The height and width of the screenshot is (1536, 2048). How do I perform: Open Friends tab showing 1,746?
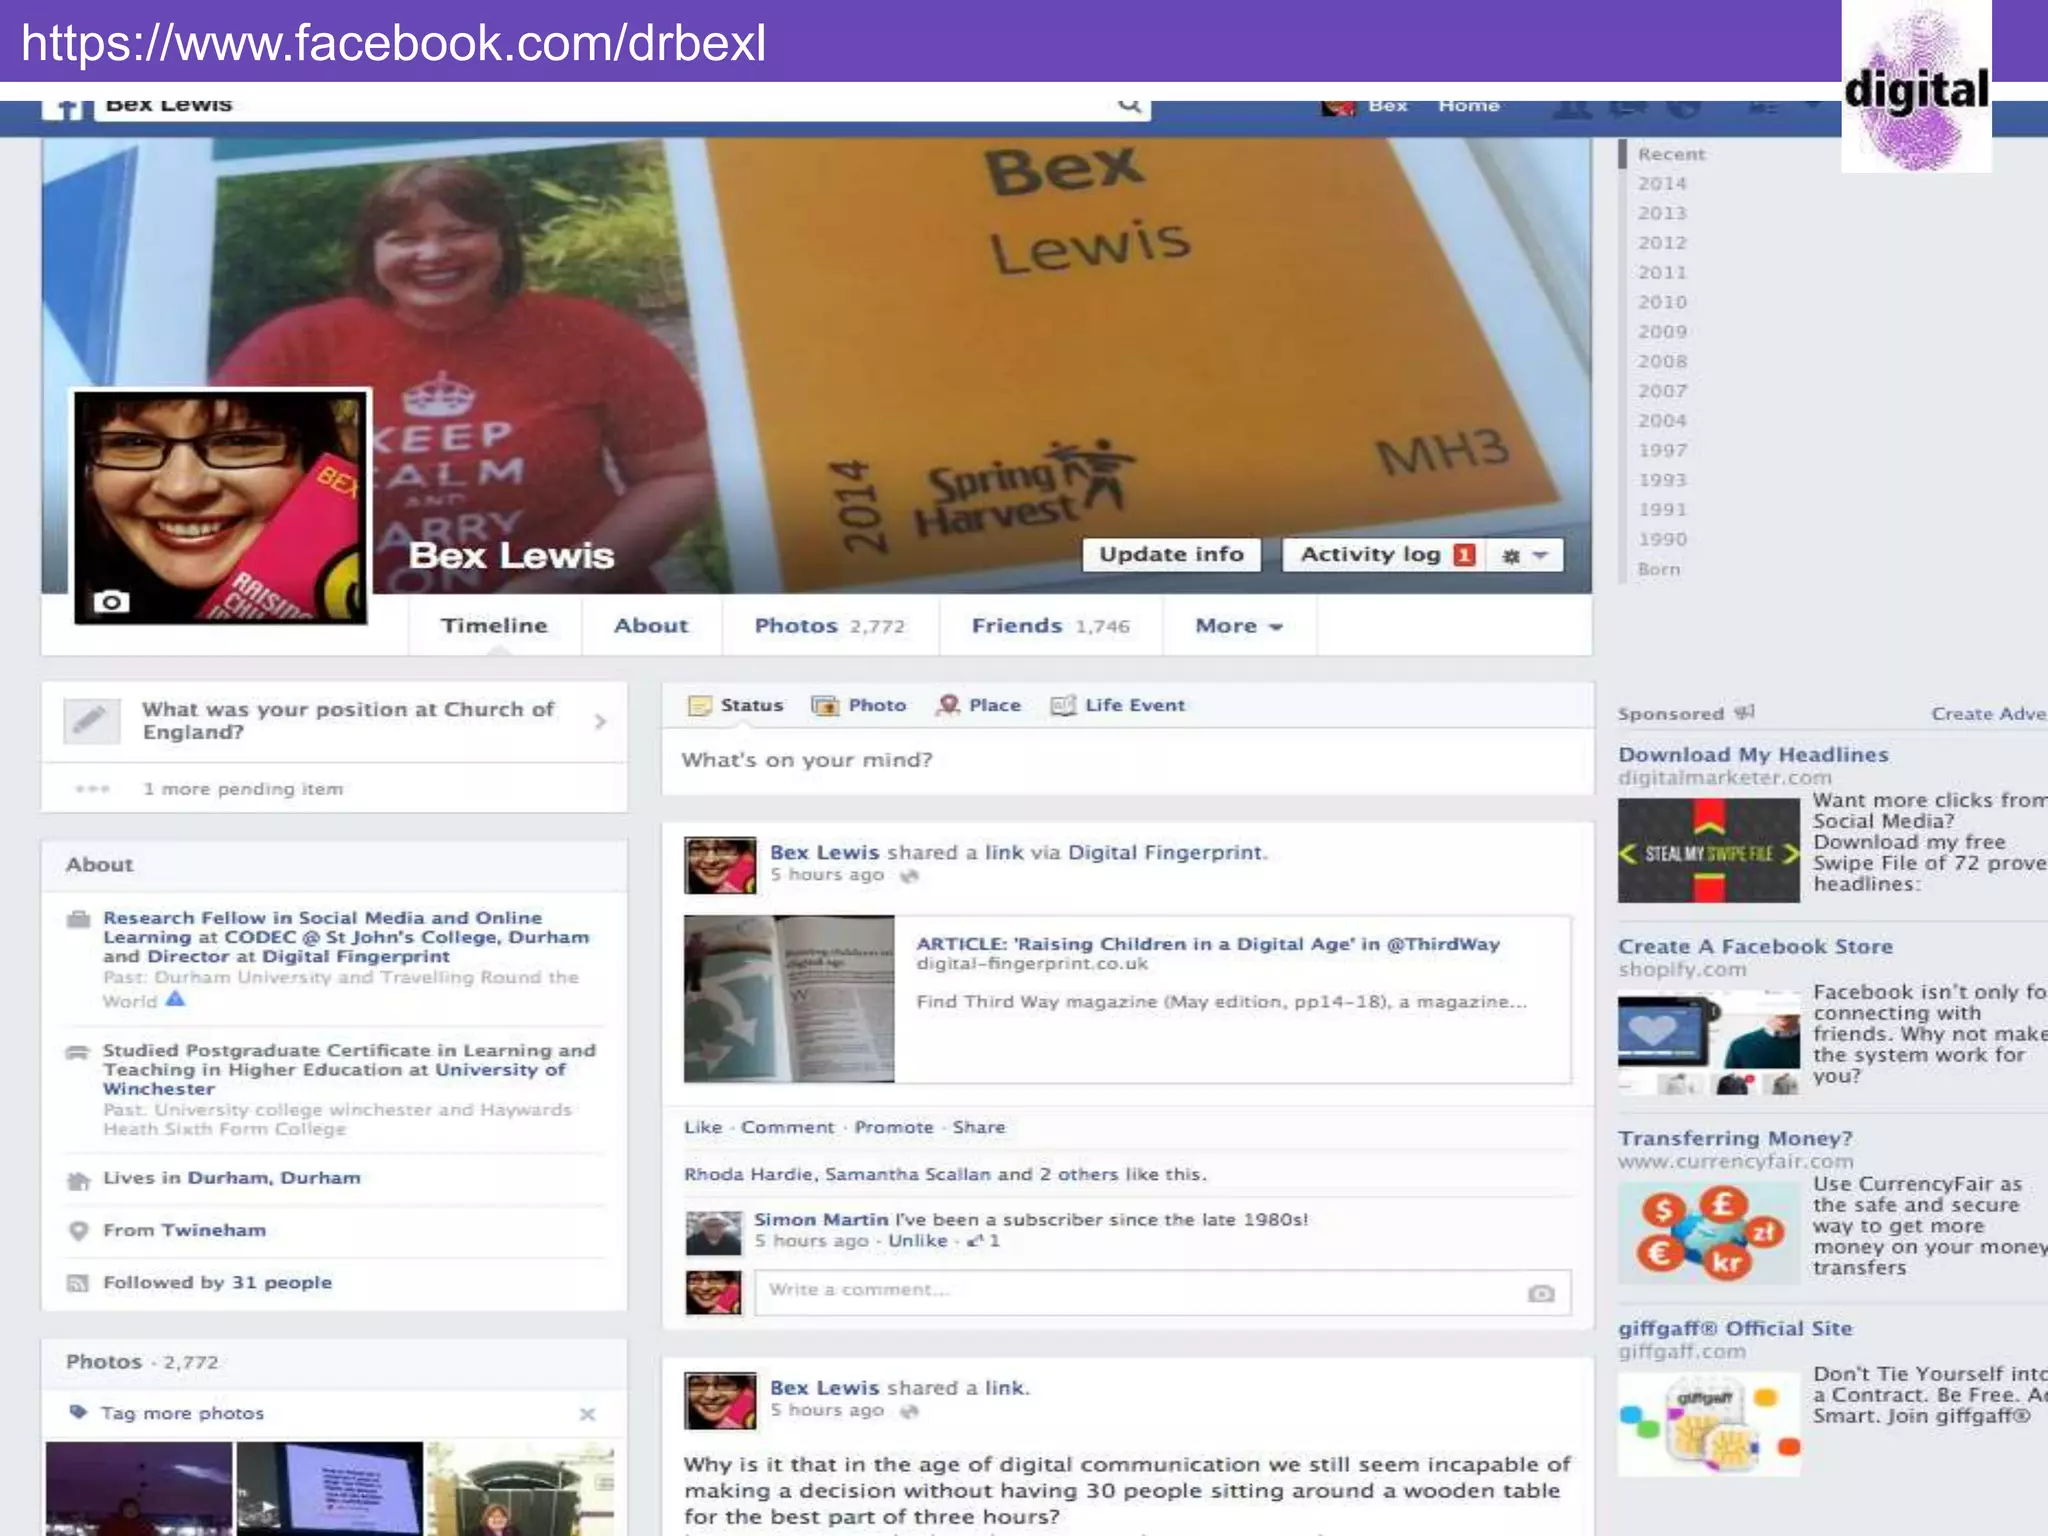pyautogui.click(x=1050, y=626)
